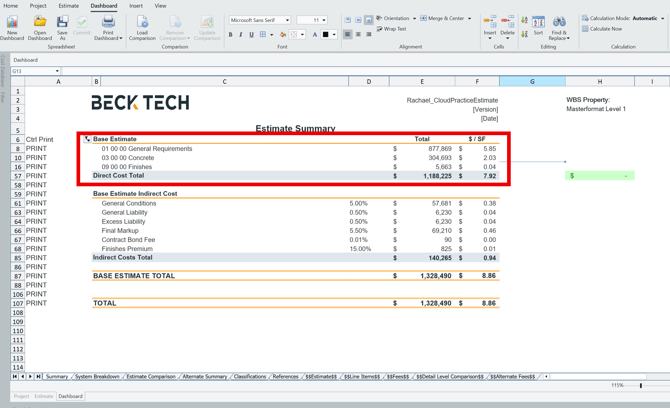
Task: Open the Home ribbon tab
Action: 11,6
